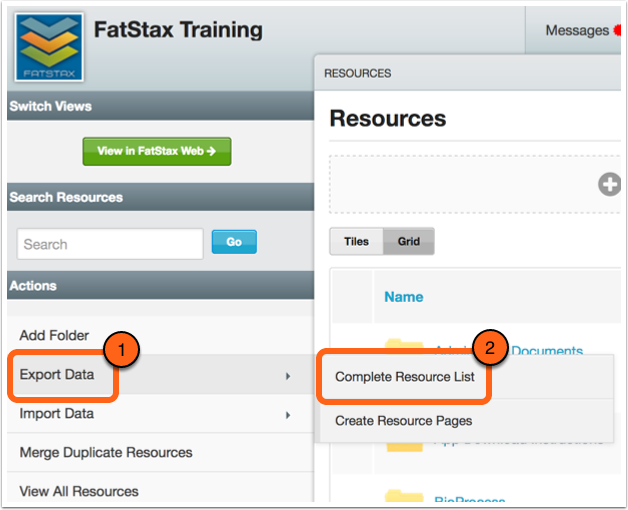Click the dashed drop zone area

pos(475,184)
